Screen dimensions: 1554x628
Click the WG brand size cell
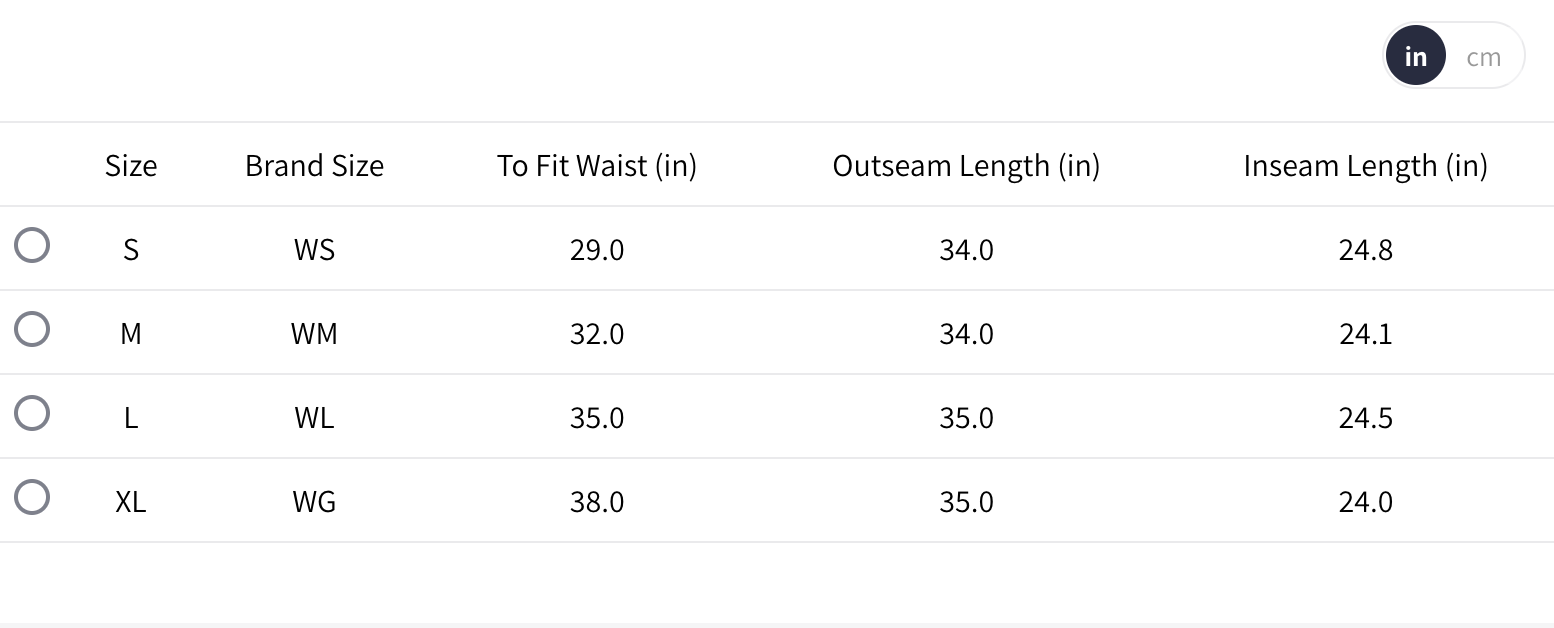(x=314, y=501)
